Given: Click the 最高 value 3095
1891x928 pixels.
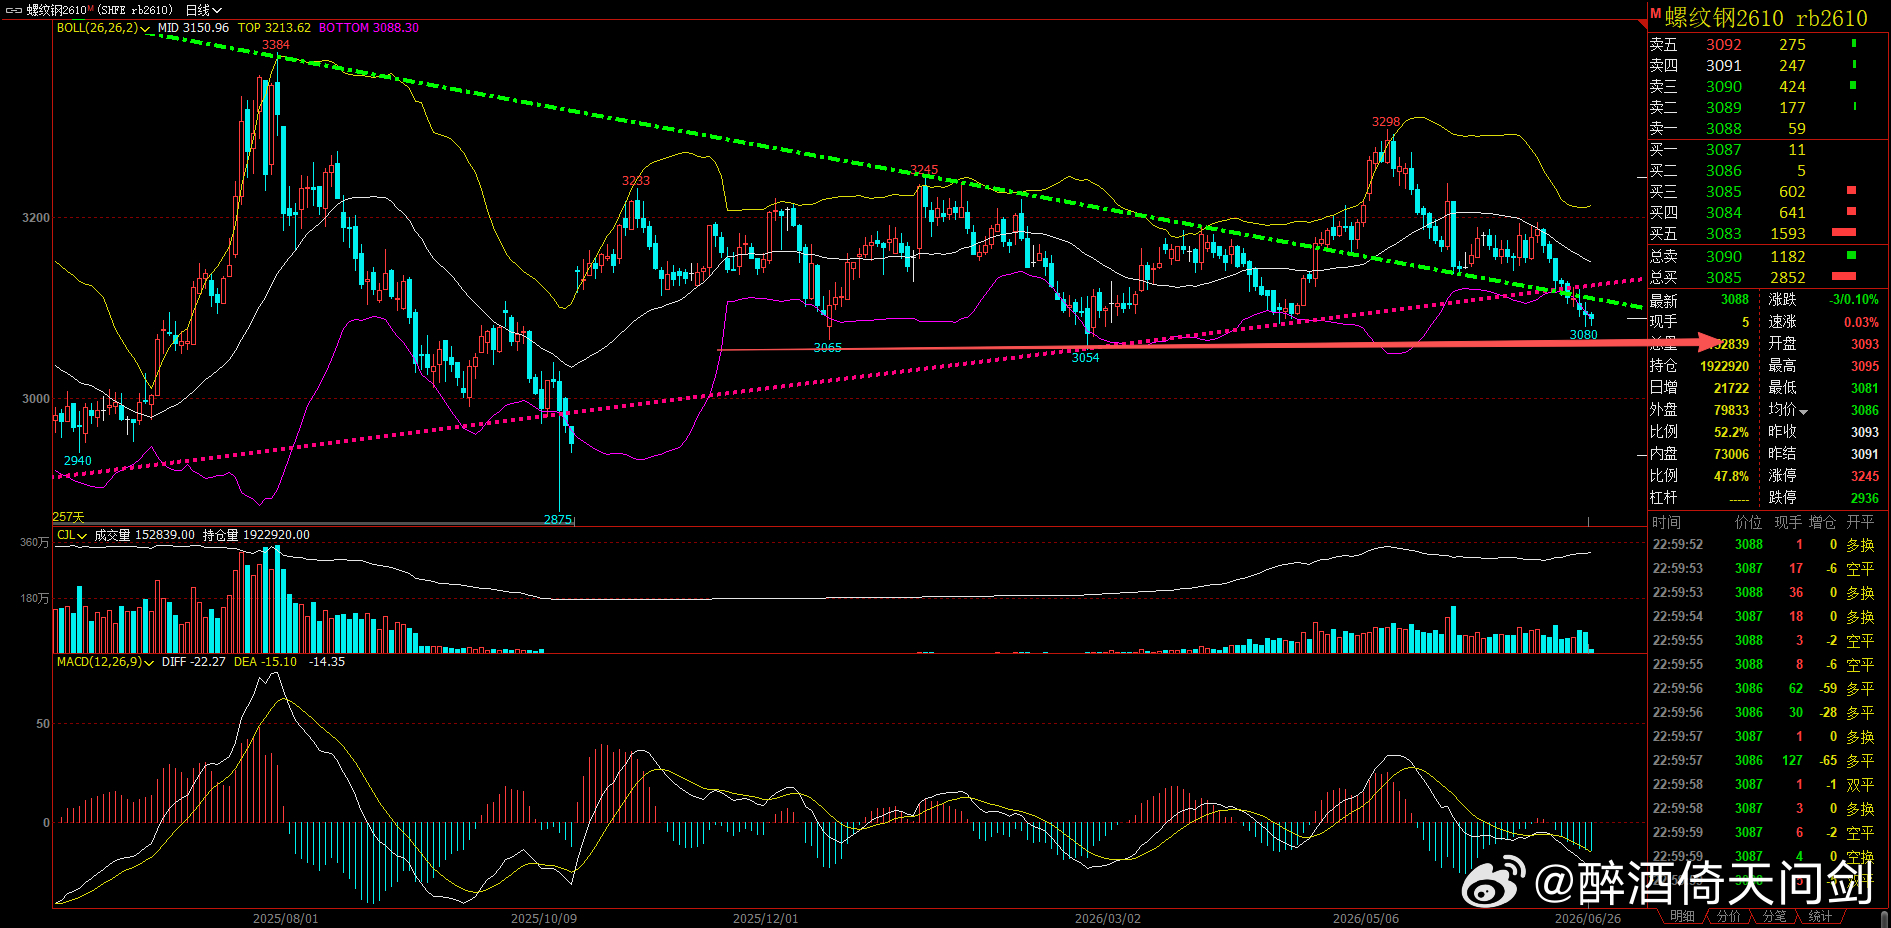Looking at the screenshot, I should 1865,366.
